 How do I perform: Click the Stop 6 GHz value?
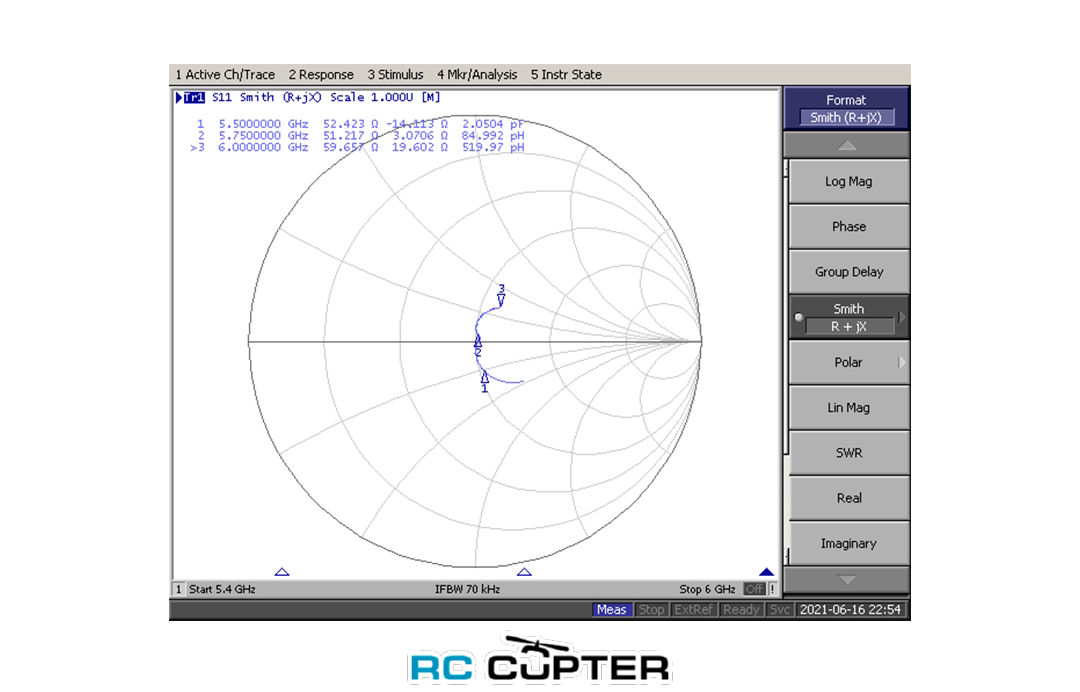(707, 589)
